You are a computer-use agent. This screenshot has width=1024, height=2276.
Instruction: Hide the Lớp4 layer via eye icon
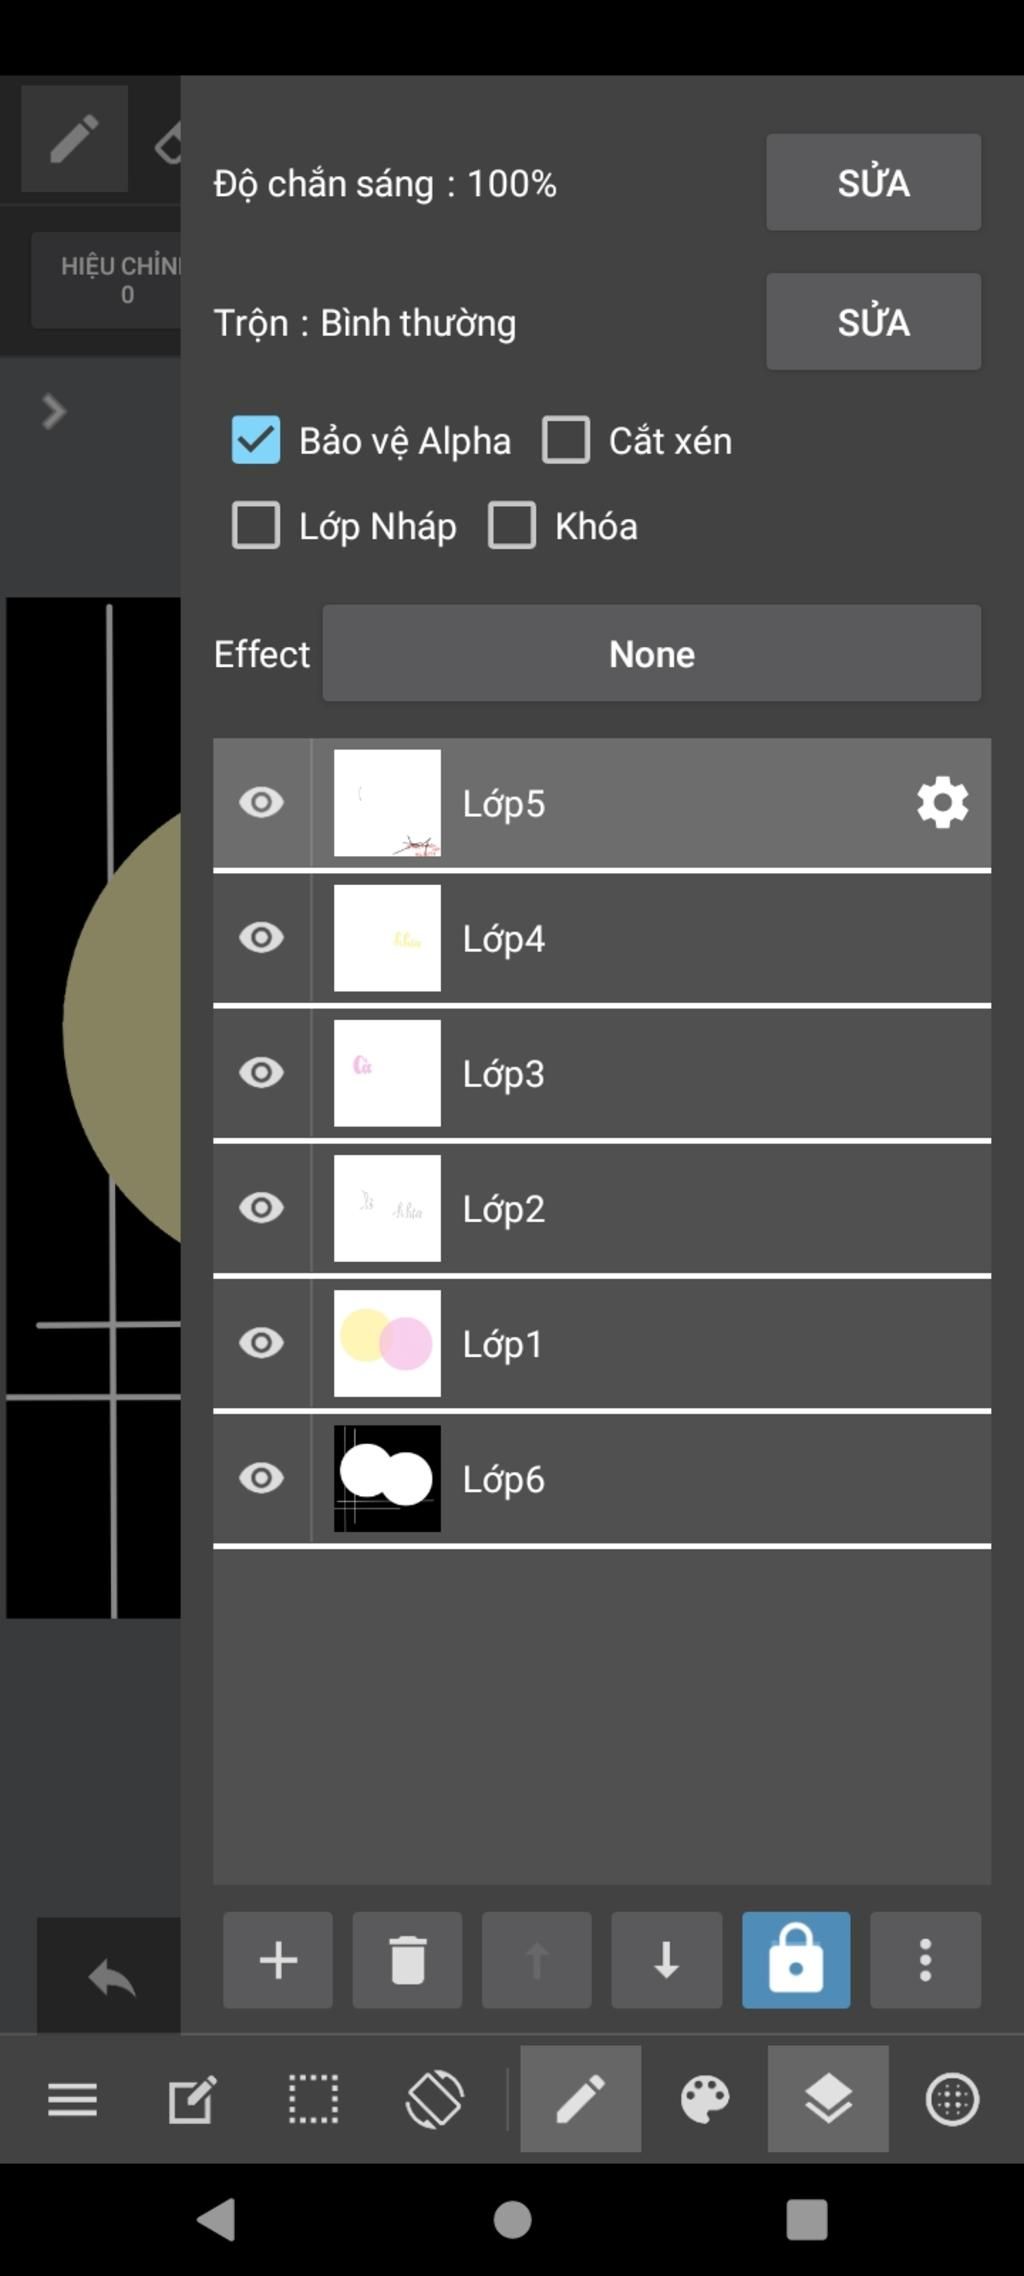(x=262, y=938)
